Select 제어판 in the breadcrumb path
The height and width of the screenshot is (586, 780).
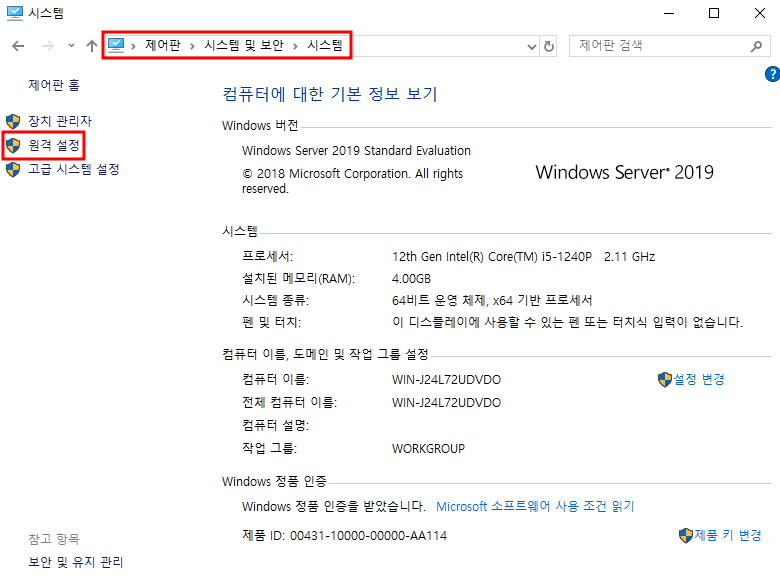163,45
